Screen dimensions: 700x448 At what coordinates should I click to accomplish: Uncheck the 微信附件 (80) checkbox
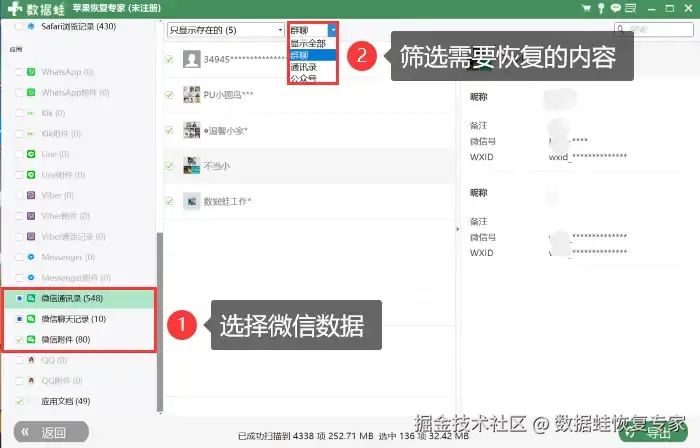tap(19, 339)
